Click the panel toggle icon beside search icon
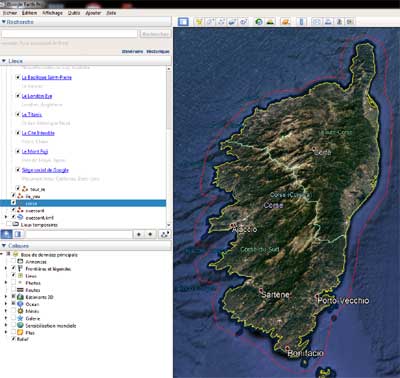400x378 pixels. coord(18,234)
